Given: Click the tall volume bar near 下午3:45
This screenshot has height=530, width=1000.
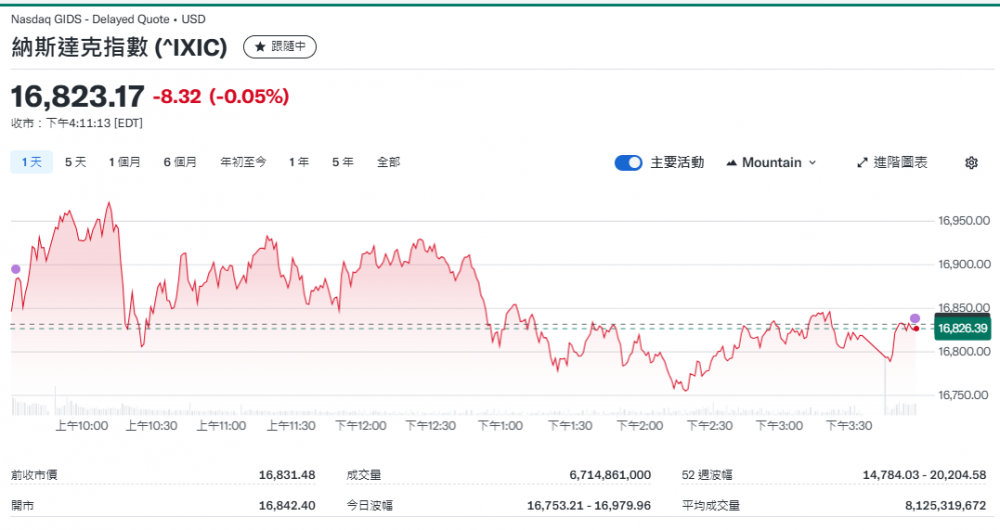Looking at the screenshot, I should click(x=886, y=390).
